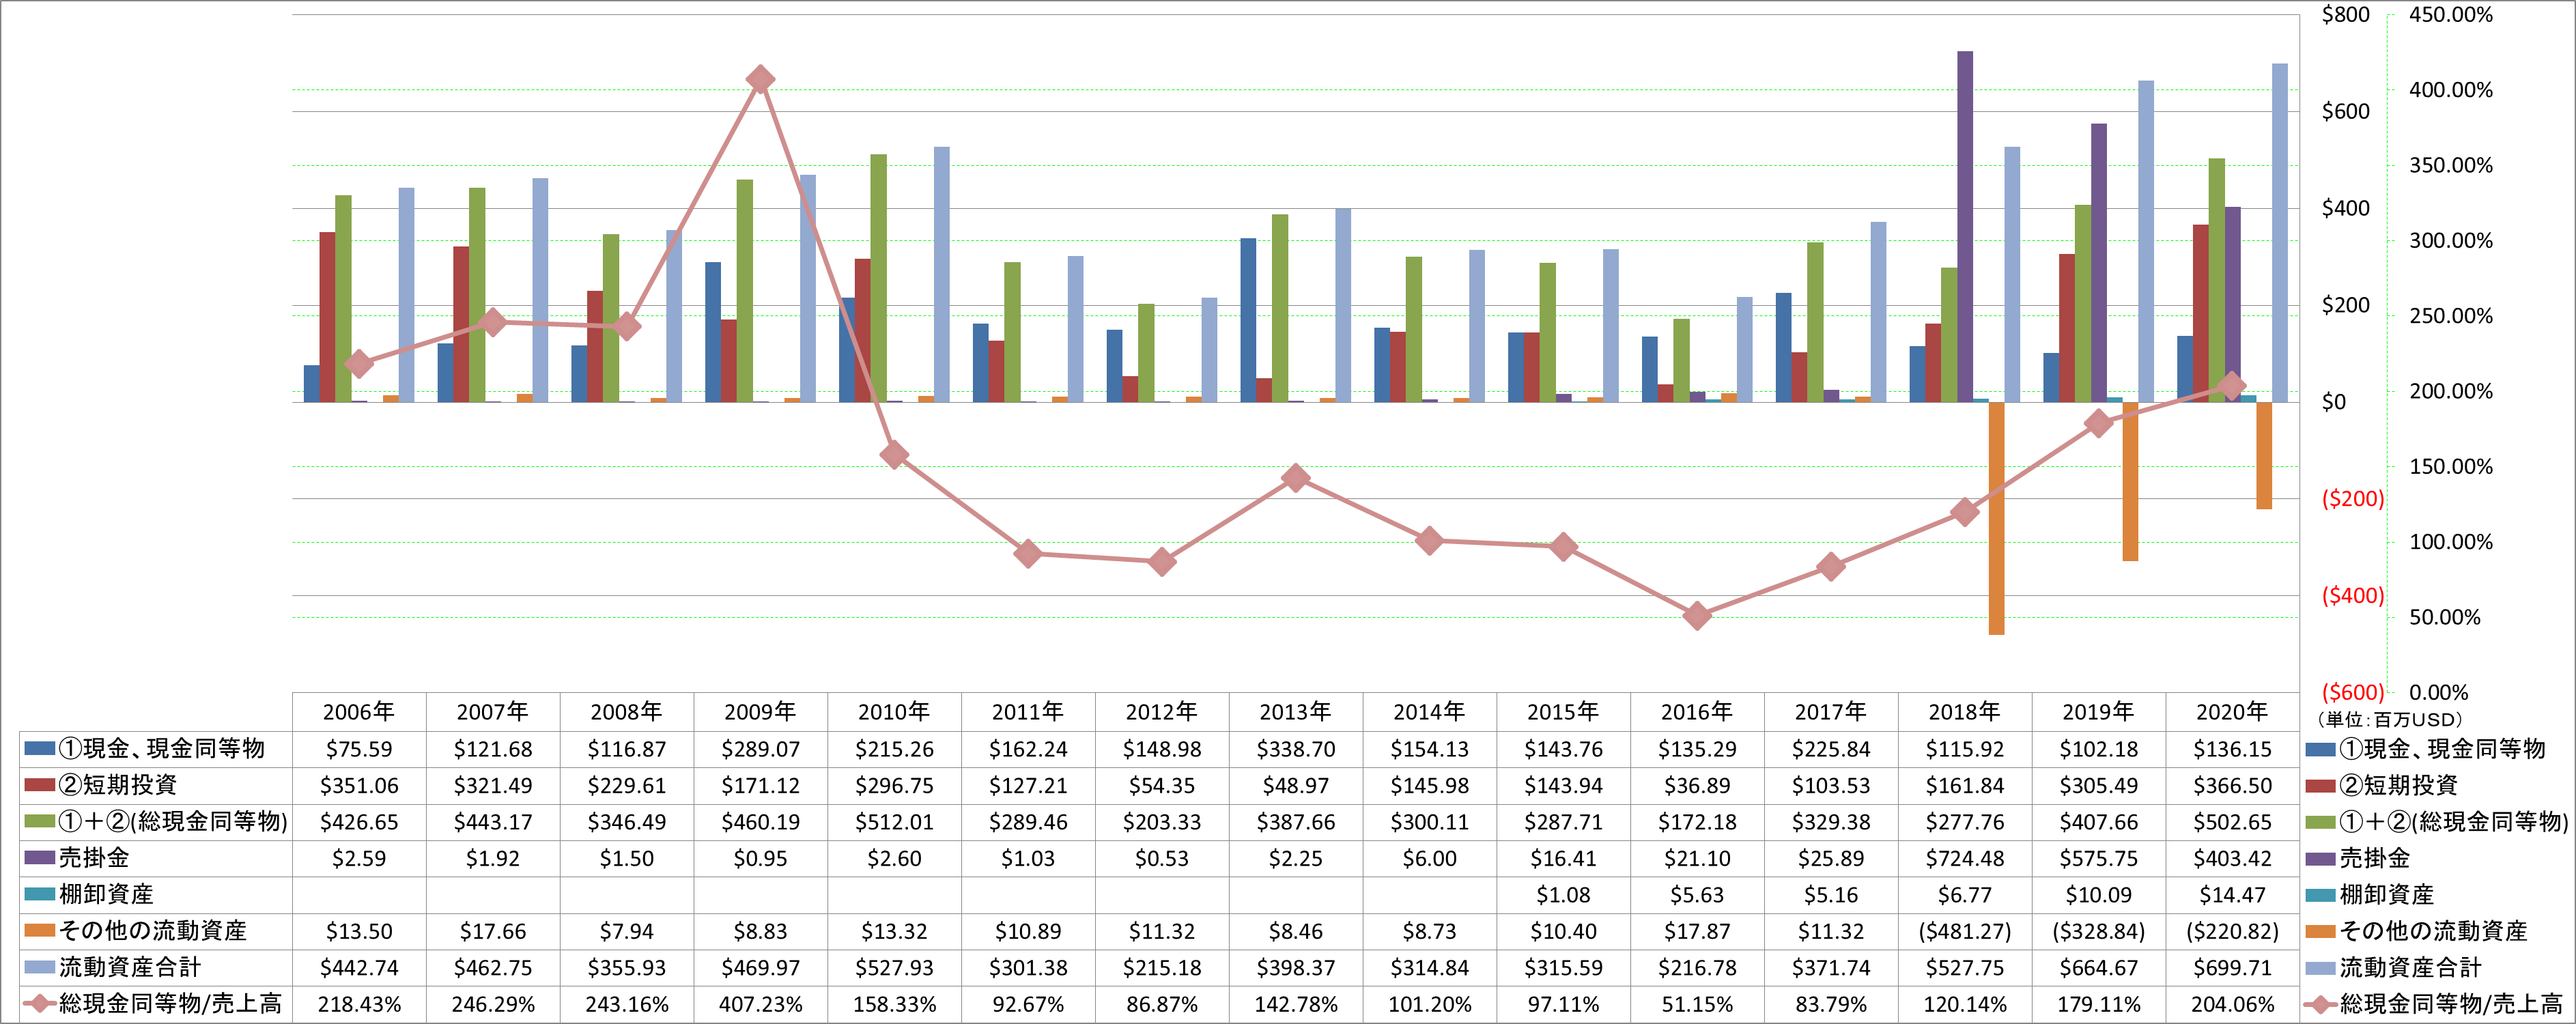Viewport: 2576px width, 1024px height.
Task: Click the 100.00% secondary axis label
Action: 2451,542
